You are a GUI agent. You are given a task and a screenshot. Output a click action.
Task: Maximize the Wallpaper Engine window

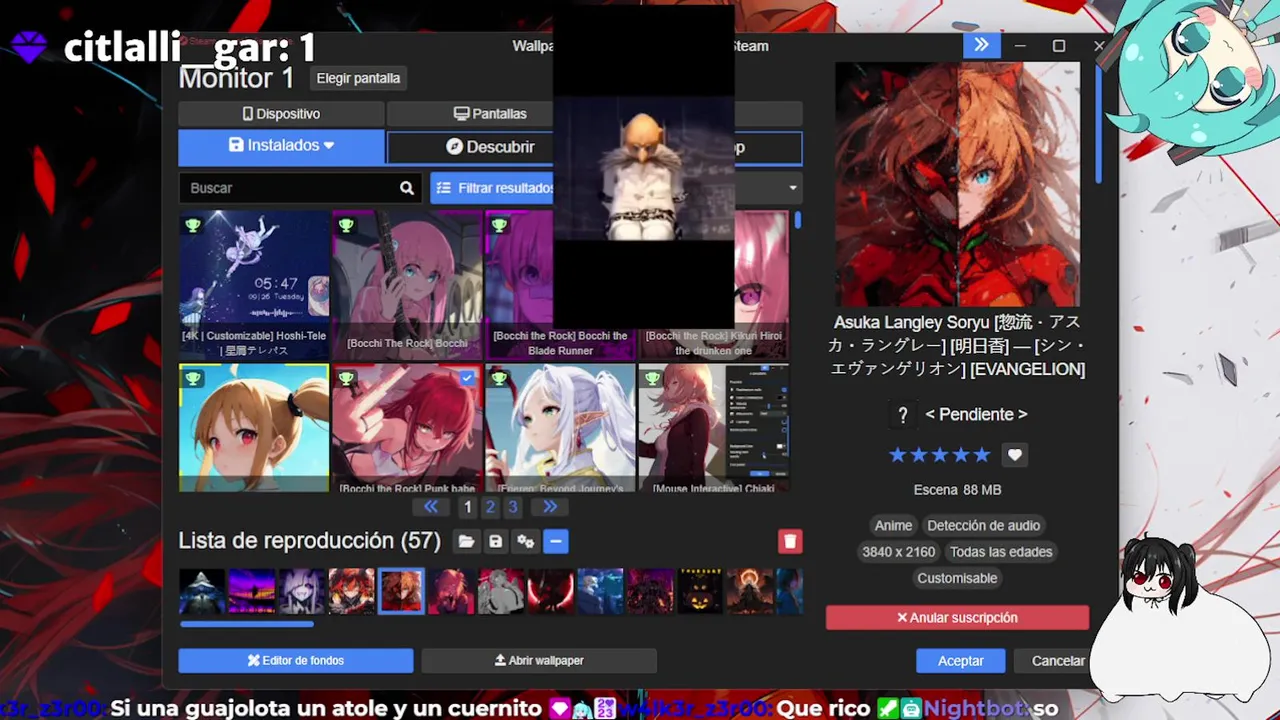1059,45
